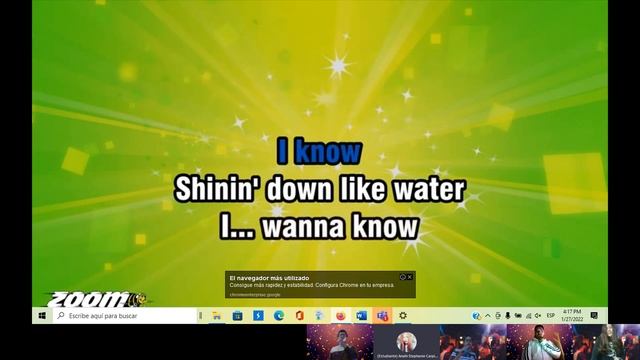Click the highlighted lyric 'I know'
640x360 pixels.
(319, 151)
